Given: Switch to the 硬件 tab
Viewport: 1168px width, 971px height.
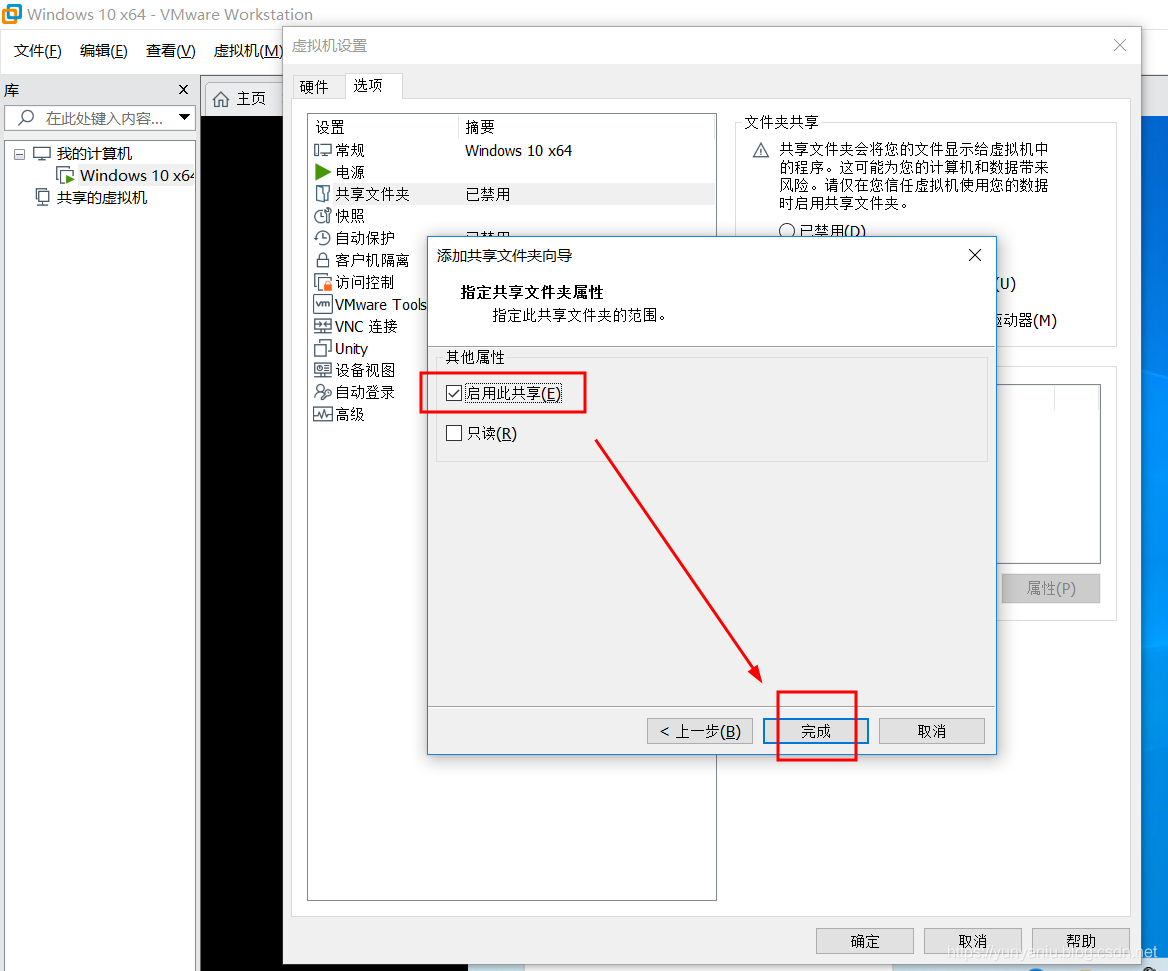Looking at the screenshot, I should (317, 87).
